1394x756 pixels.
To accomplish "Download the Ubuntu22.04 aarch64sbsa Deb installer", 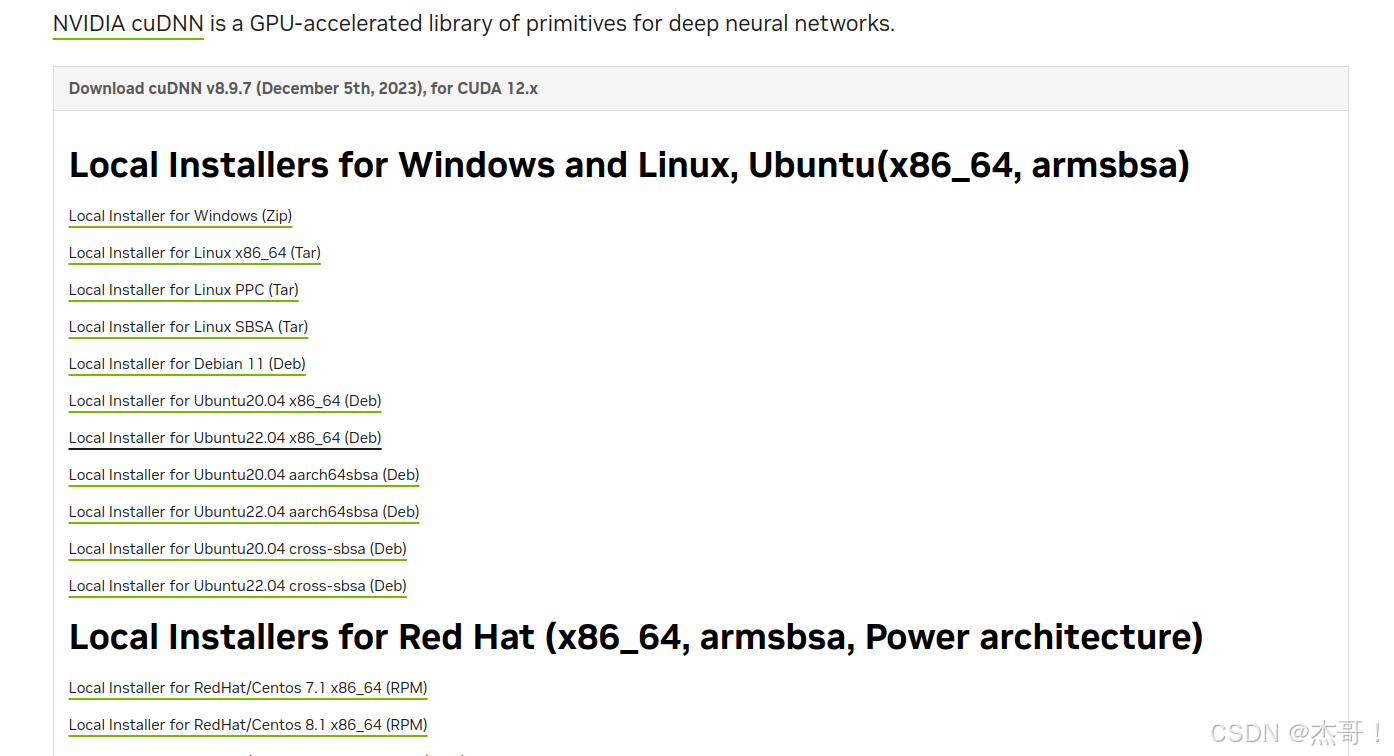I will coord(243,512).
